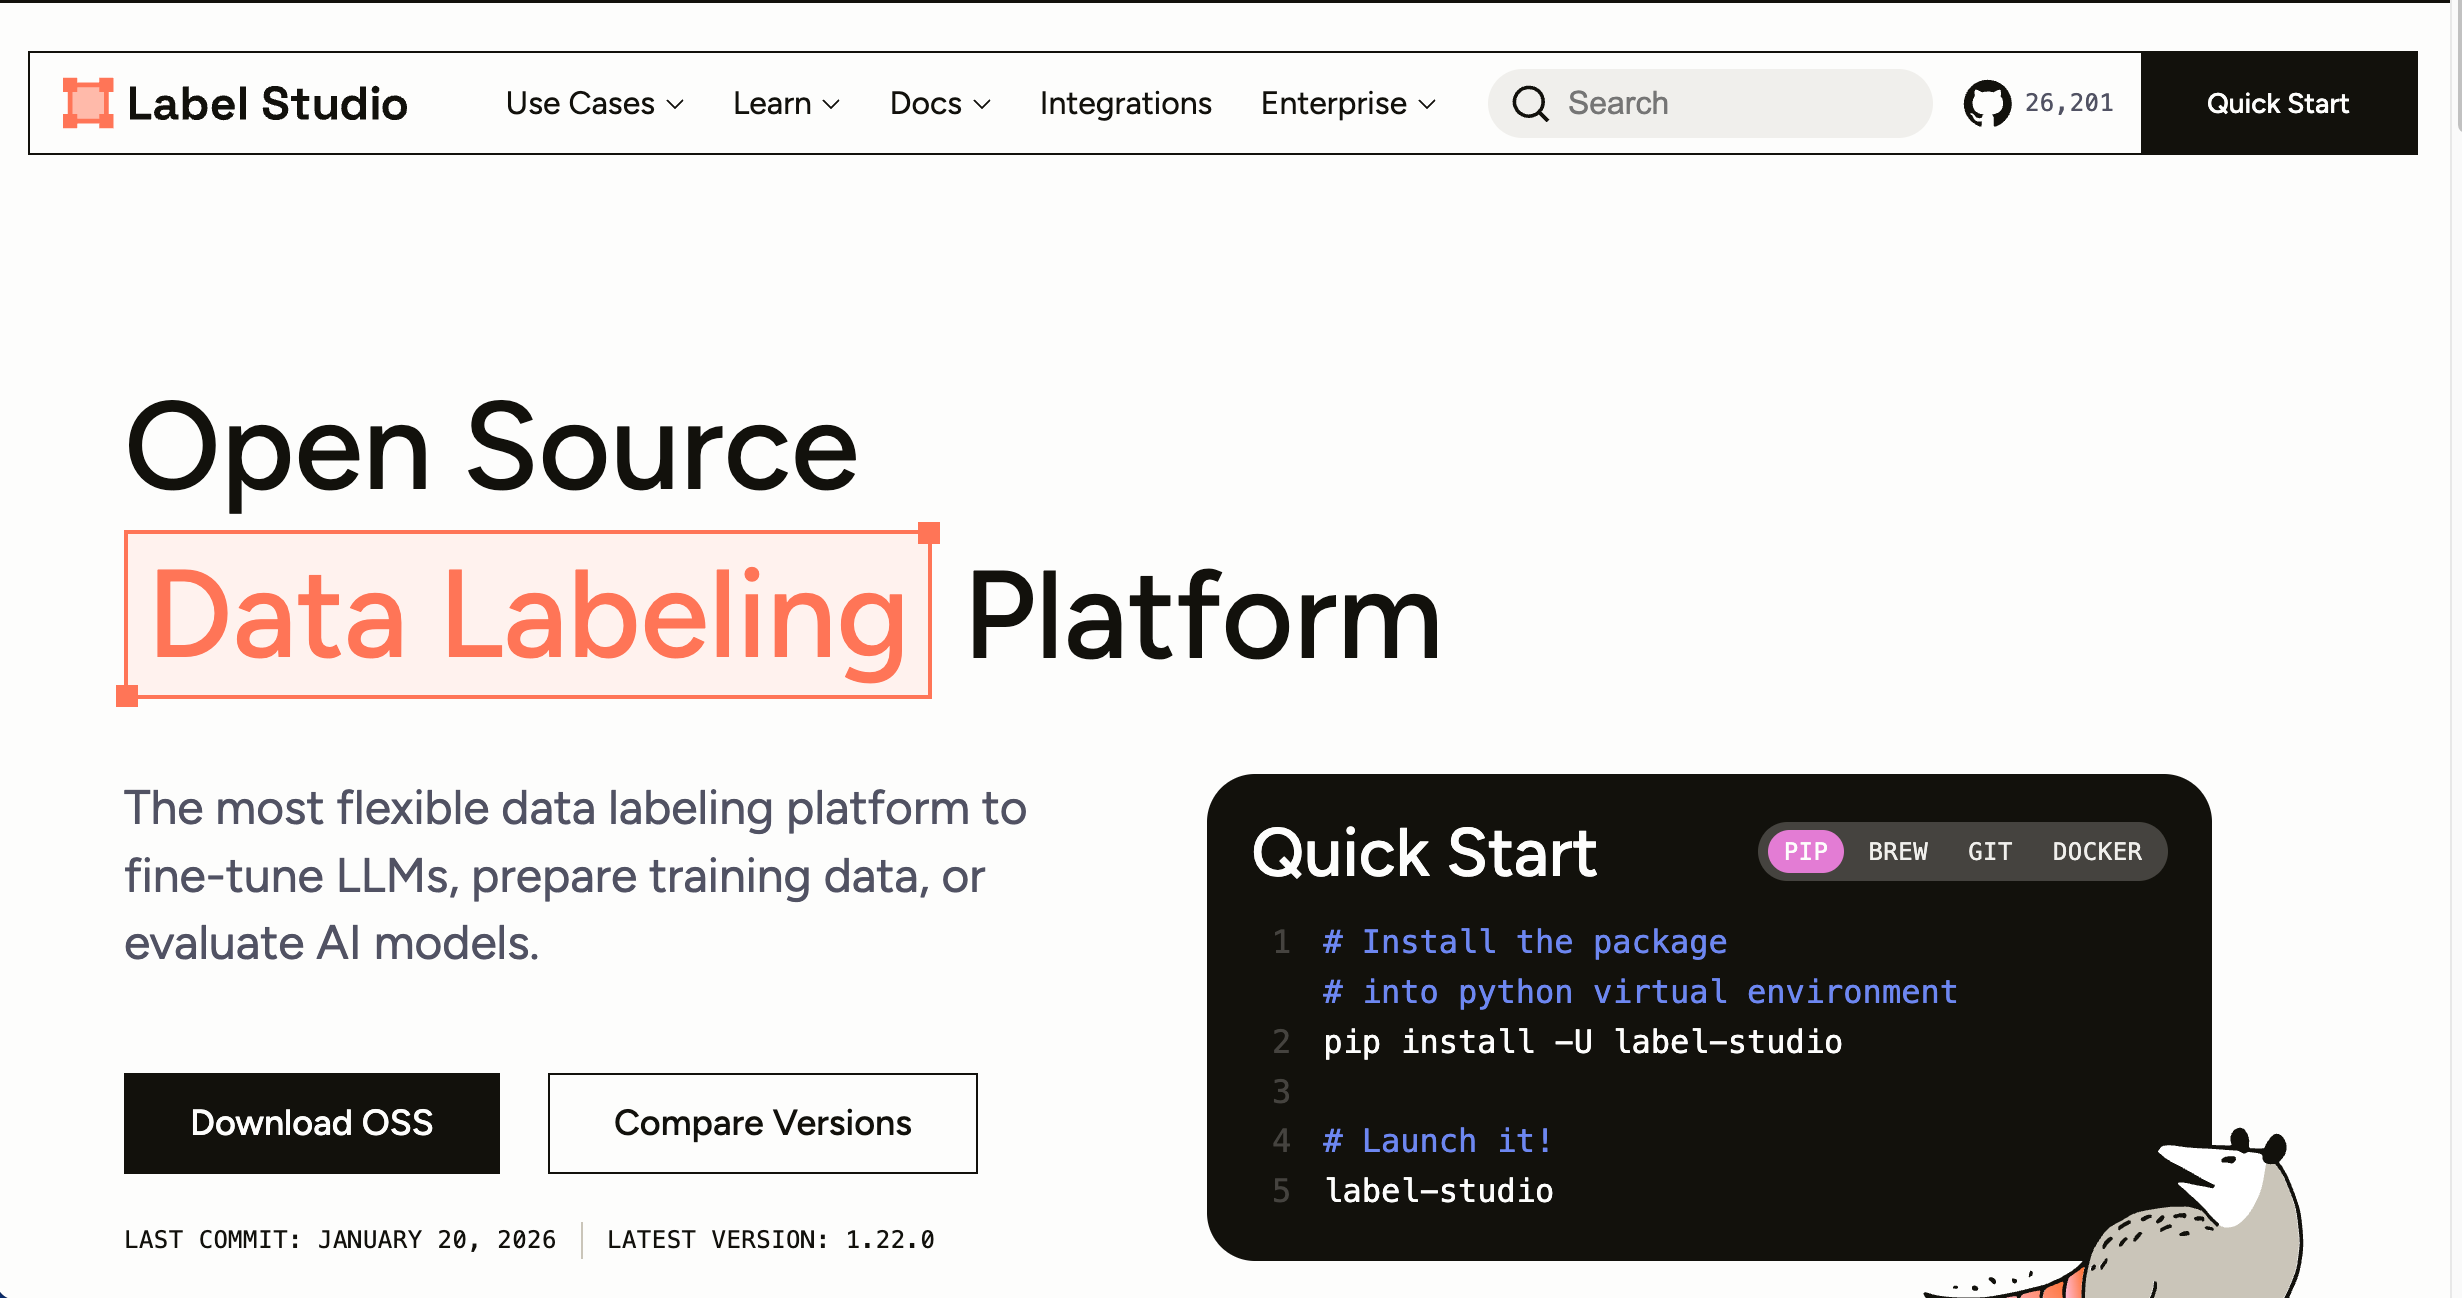The width and height of the screenshot is (2462, 1298).
Task: Click the Label Studio brand name text
Action: (267, 103)
